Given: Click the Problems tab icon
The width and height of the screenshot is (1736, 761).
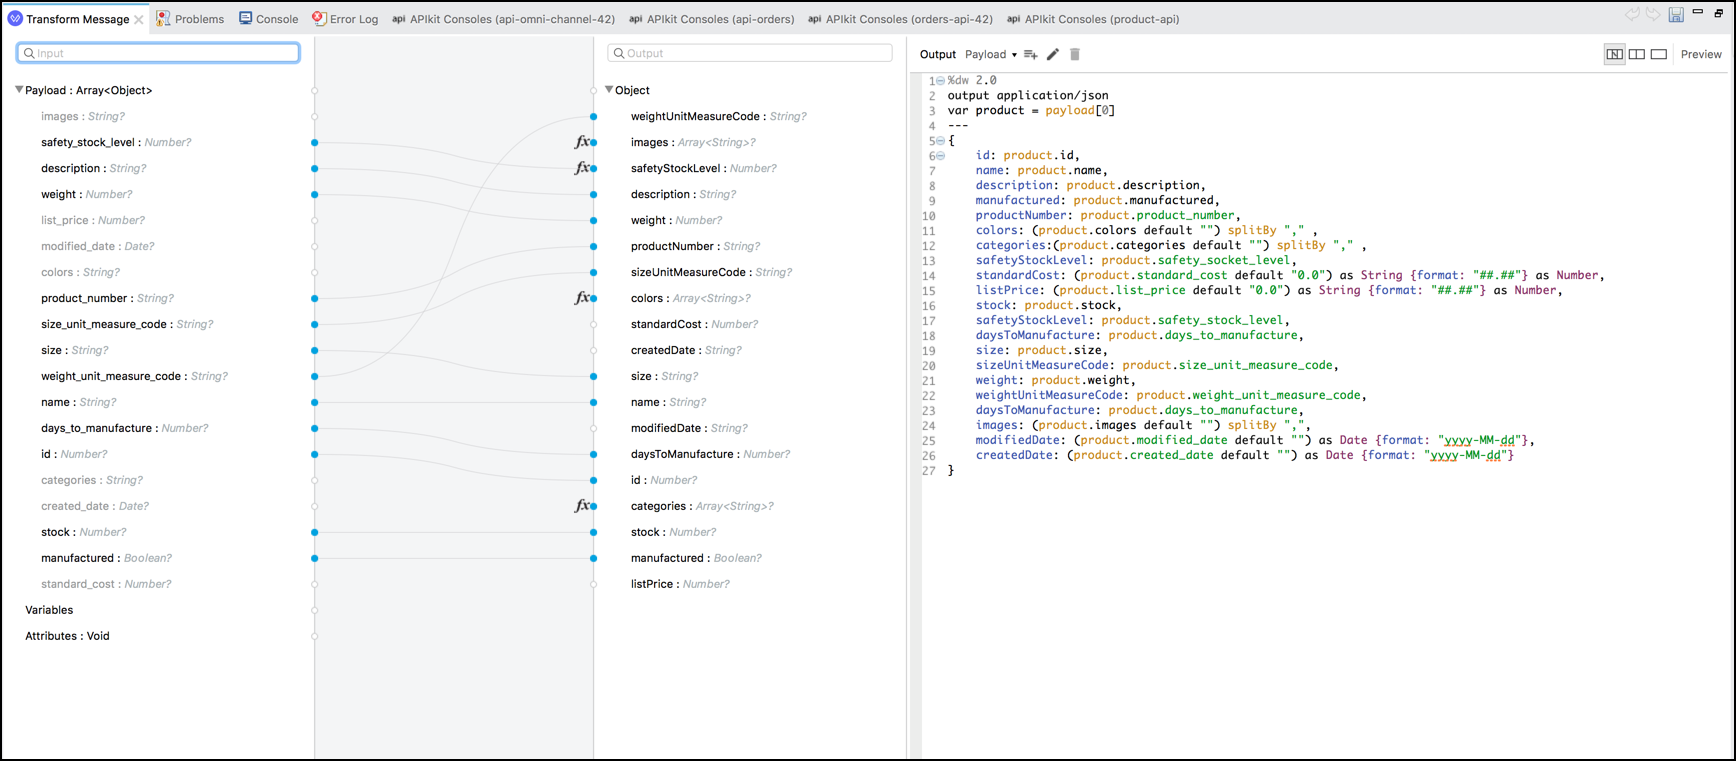Looking at the screenshot, I should (x=163, y=18).
